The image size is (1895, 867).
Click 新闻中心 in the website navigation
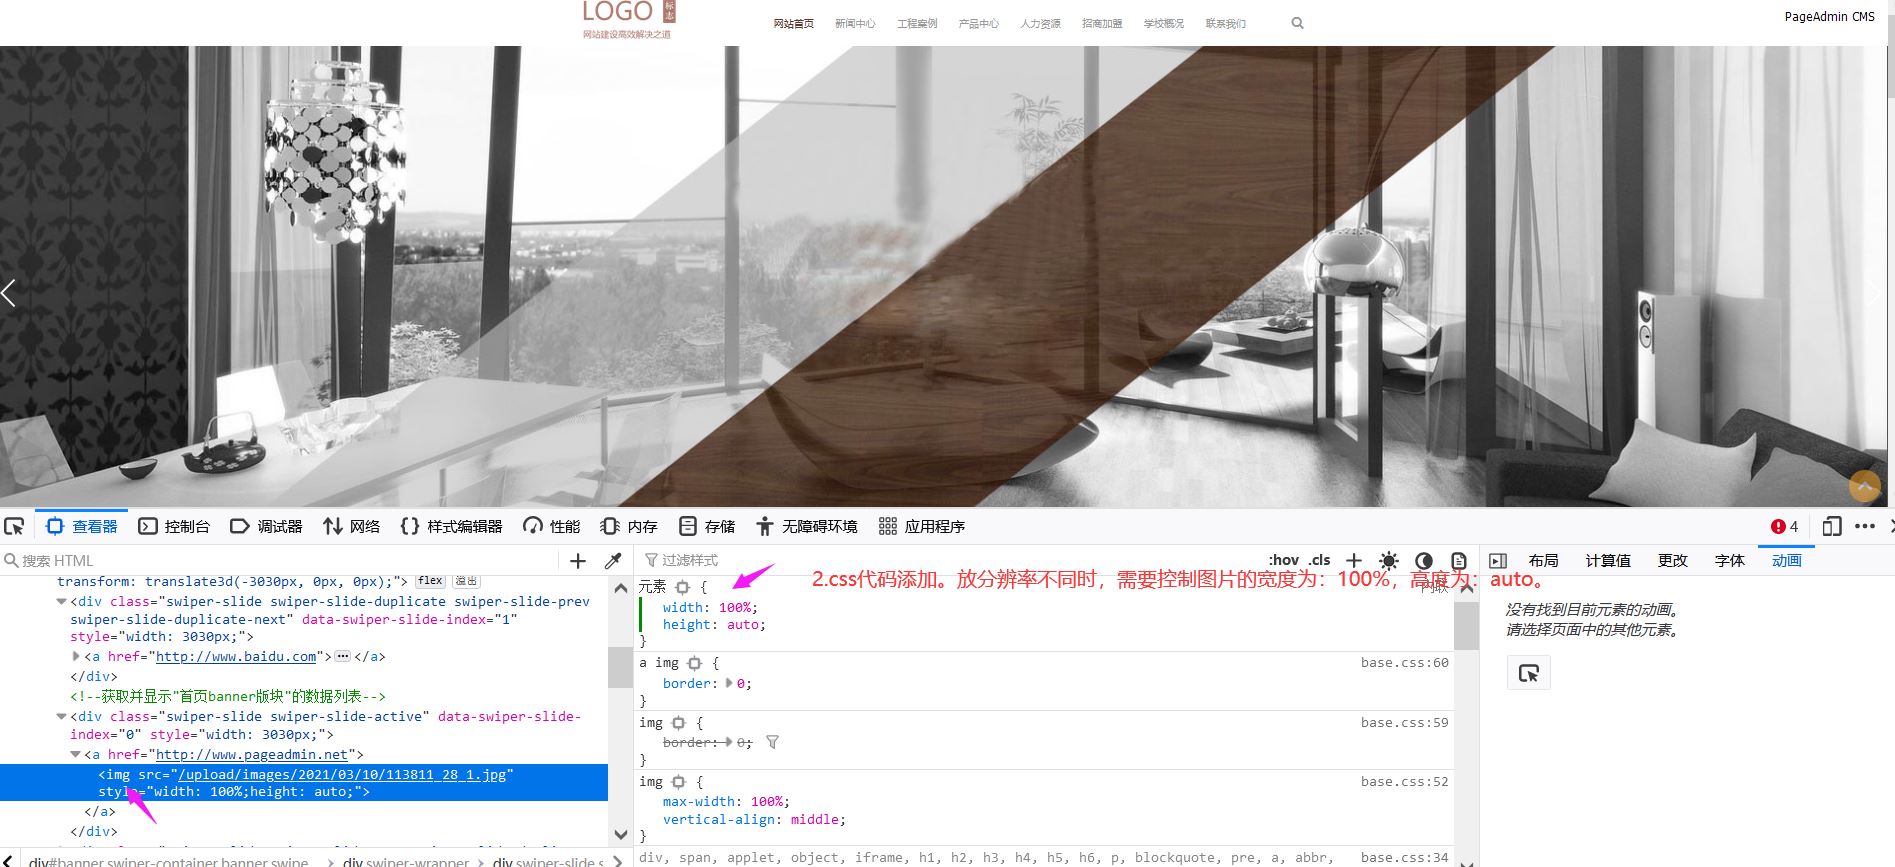855,24
